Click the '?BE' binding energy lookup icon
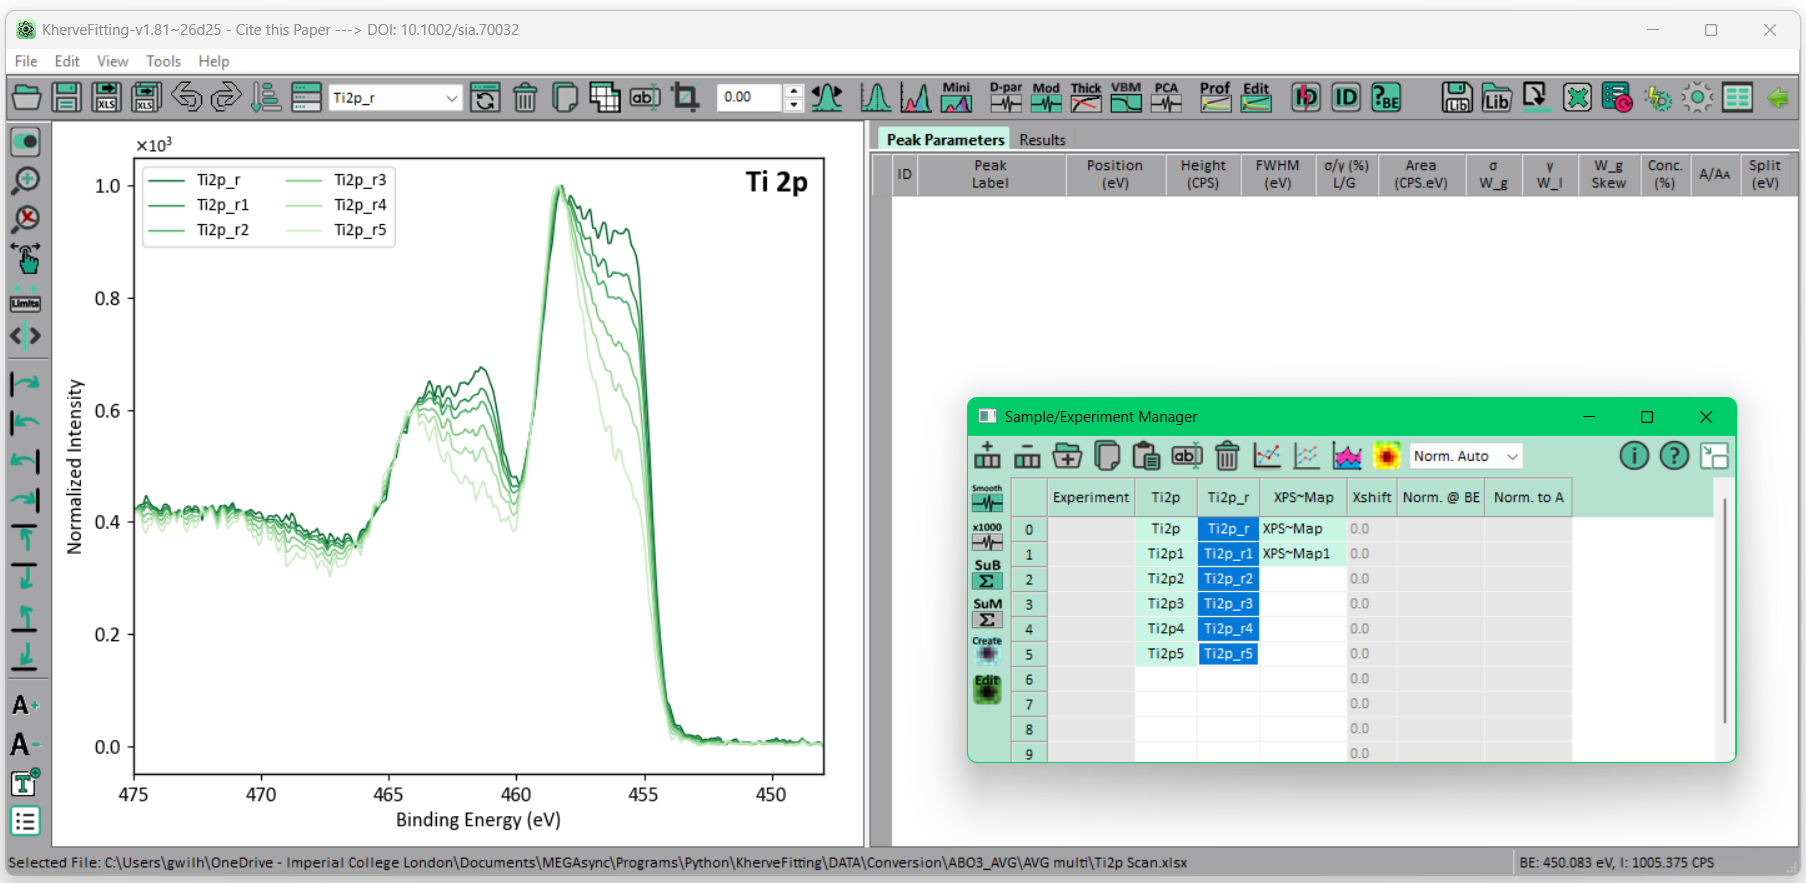 click(1386, 98)
